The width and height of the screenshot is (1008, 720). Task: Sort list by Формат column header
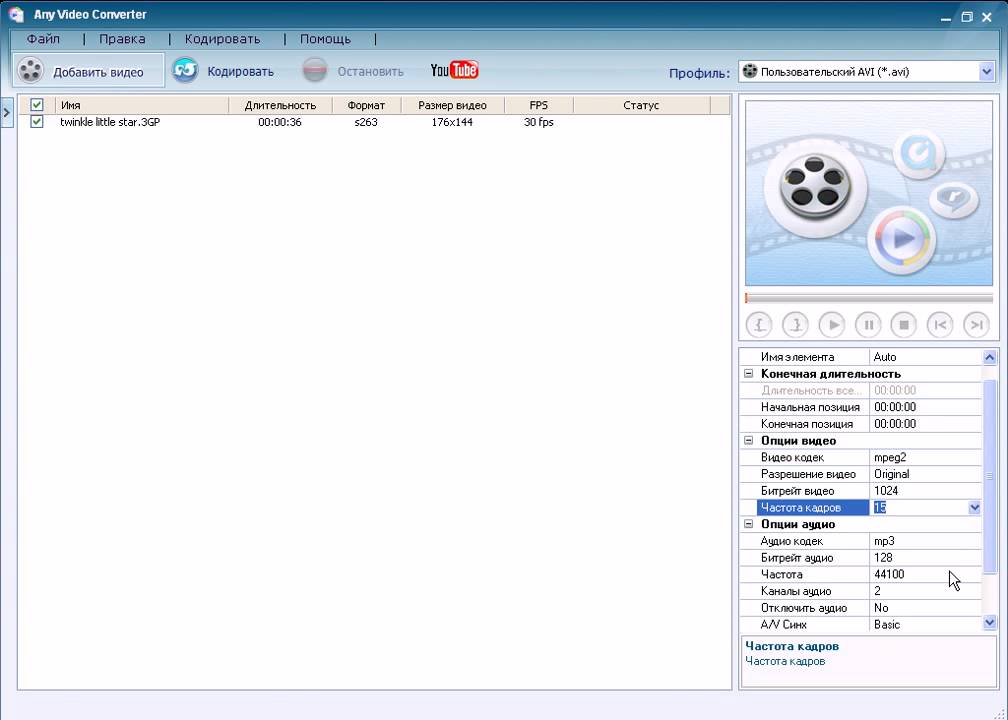(366, 105)
